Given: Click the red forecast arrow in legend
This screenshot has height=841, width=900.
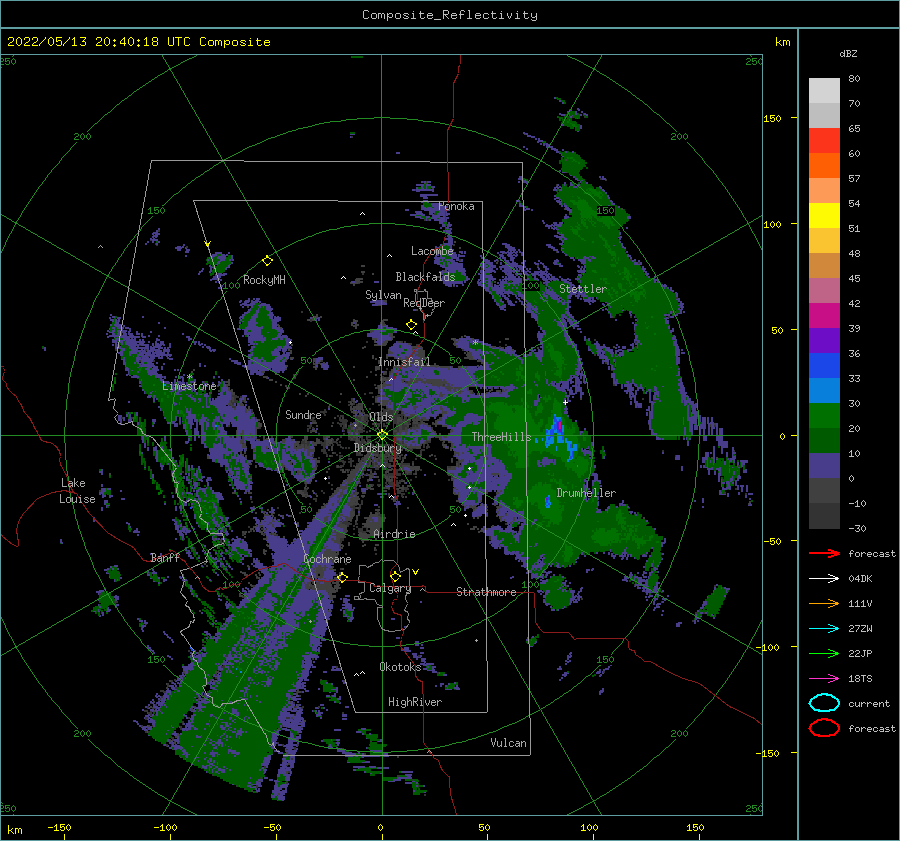Looking at the screenshot, I should (824, 553).
